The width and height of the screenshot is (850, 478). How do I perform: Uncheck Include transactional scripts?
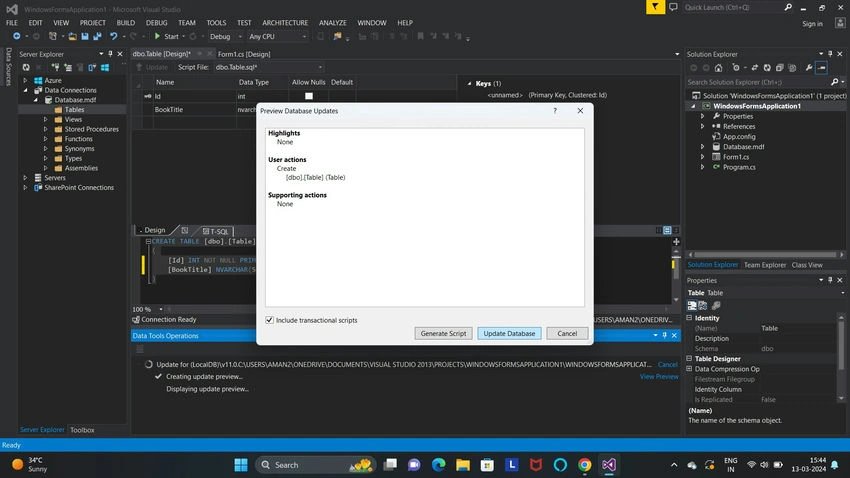point(269,320)
